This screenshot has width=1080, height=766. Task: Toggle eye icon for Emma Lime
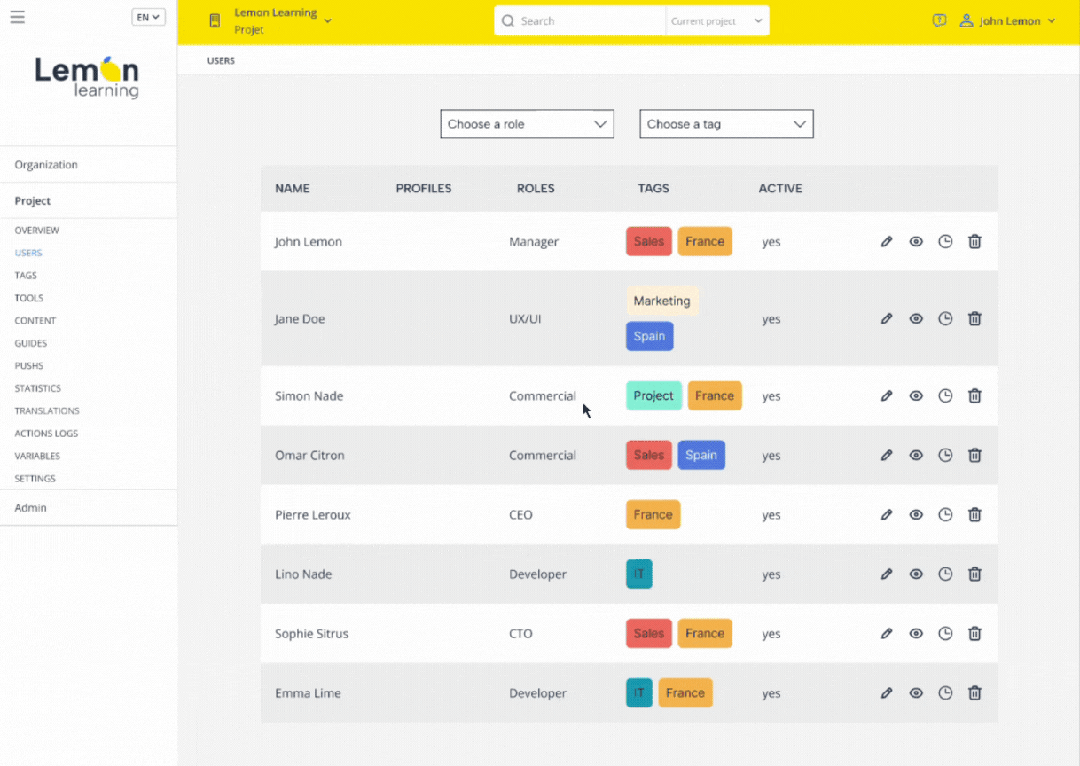pyautogui.click(x=916, y=693)
